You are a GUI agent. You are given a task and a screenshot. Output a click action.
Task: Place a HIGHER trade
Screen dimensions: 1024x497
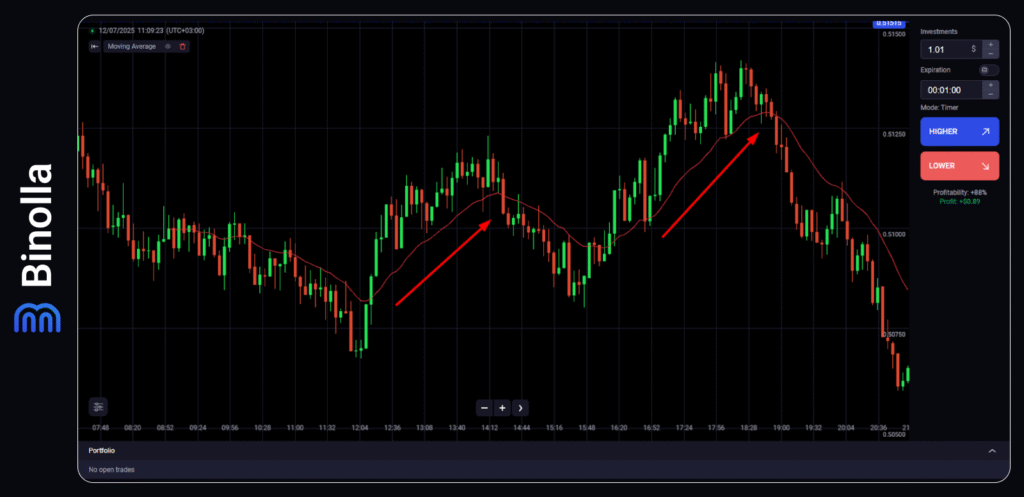959,132
